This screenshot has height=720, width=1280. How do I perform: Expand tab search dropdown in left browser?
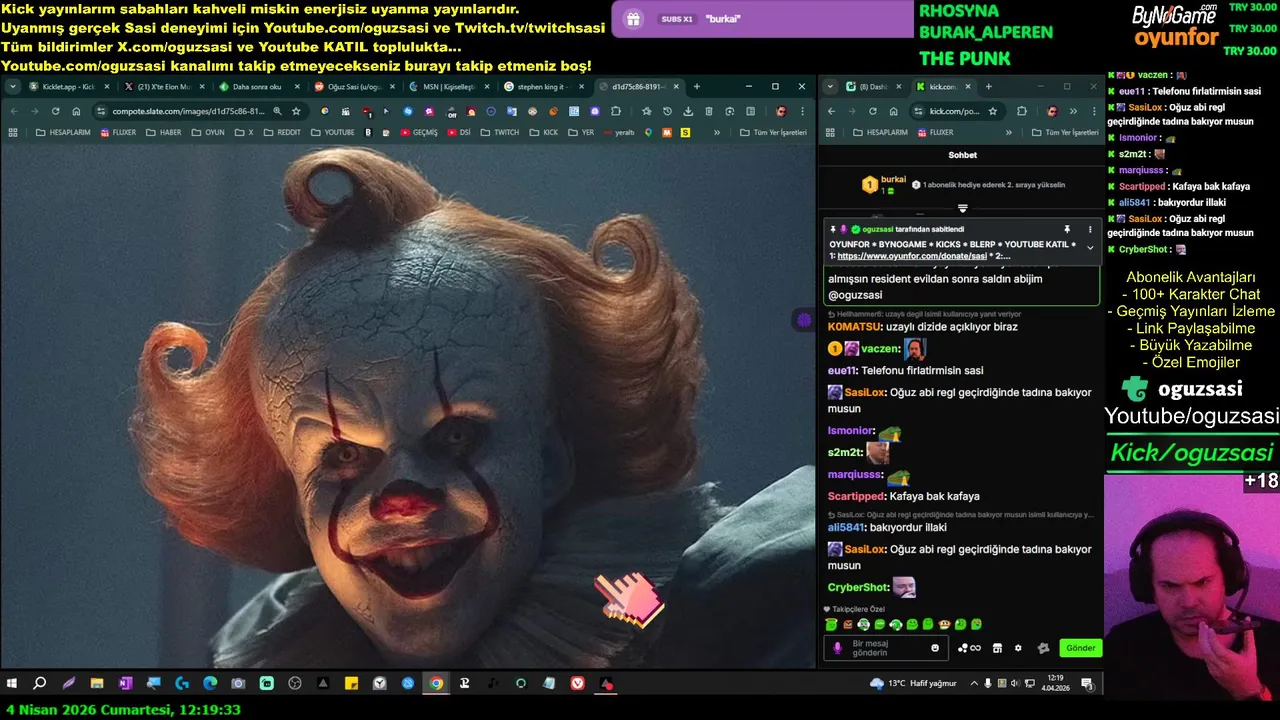(x=13, y=87)
